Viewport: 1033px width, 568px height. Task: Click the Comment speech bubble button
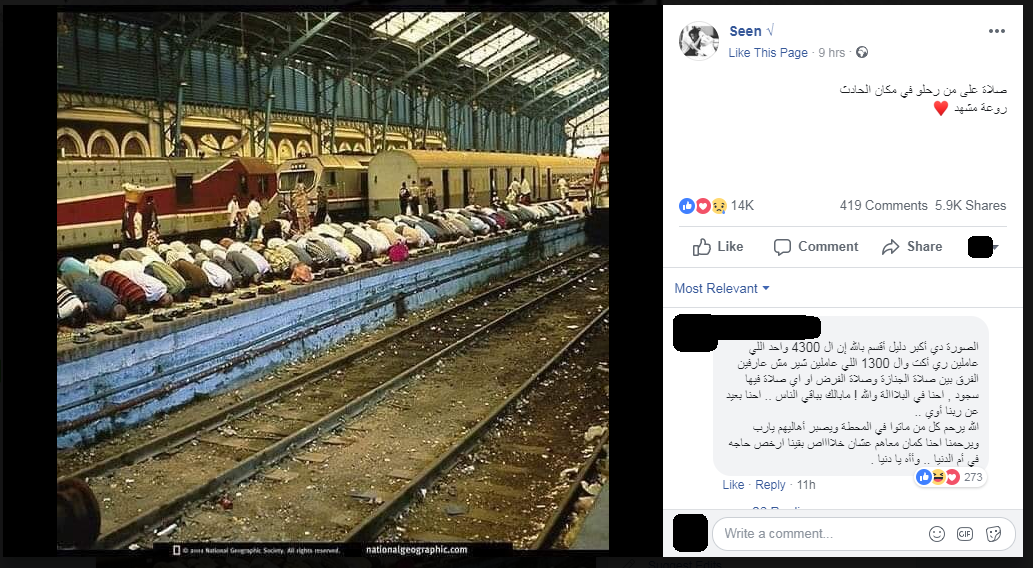click(x=816, y=246)
